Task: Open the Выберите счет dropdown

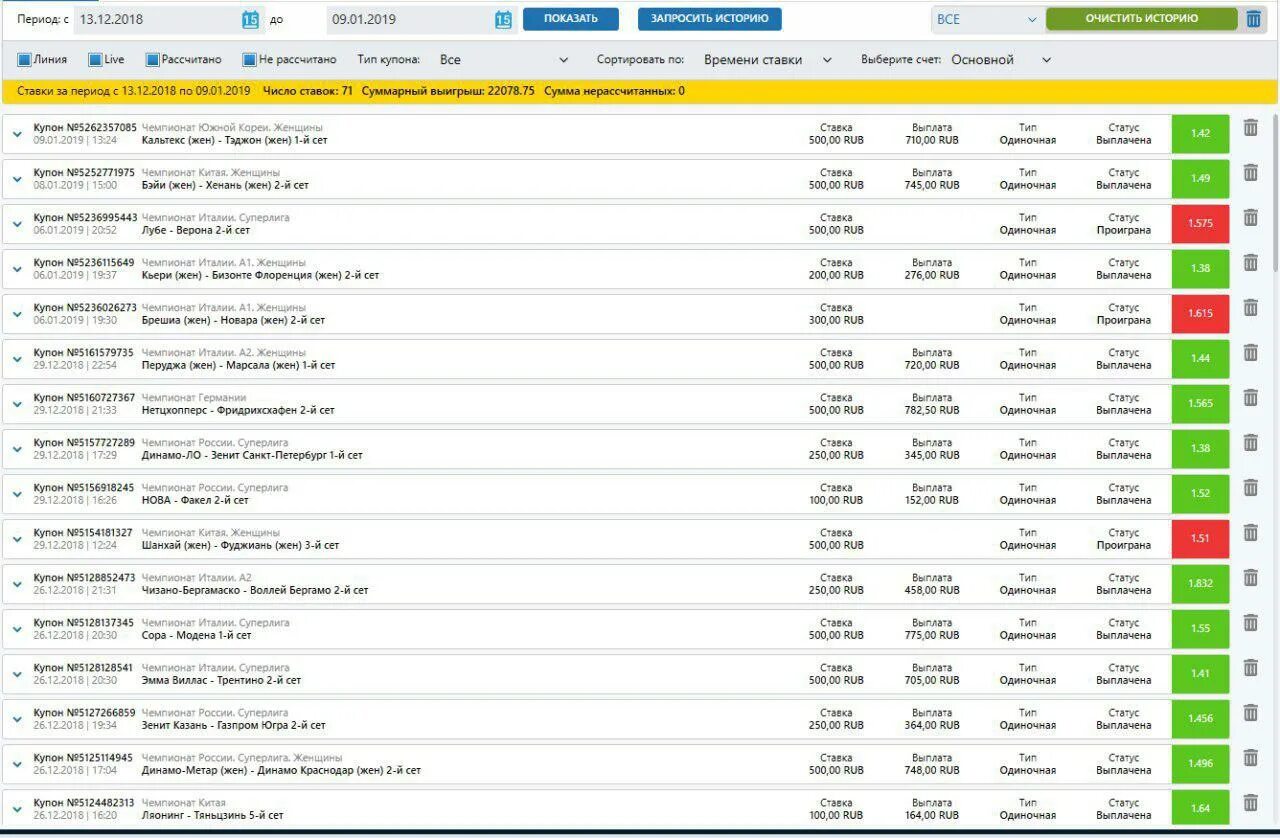Action: (1001, 60)
